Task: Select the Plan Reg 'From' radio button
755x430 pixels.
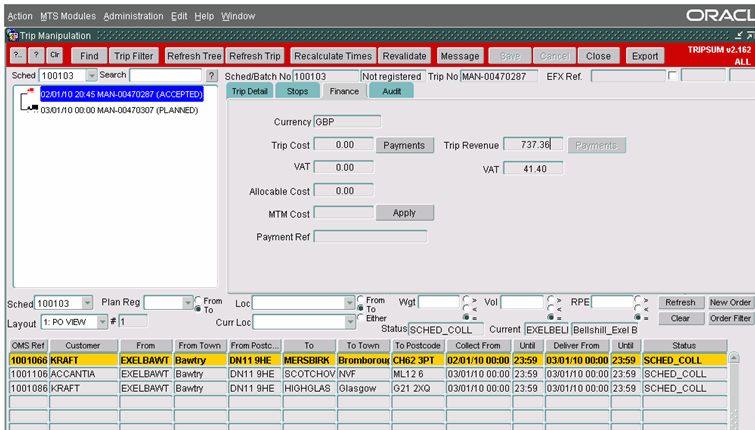Action: point(198,300)
